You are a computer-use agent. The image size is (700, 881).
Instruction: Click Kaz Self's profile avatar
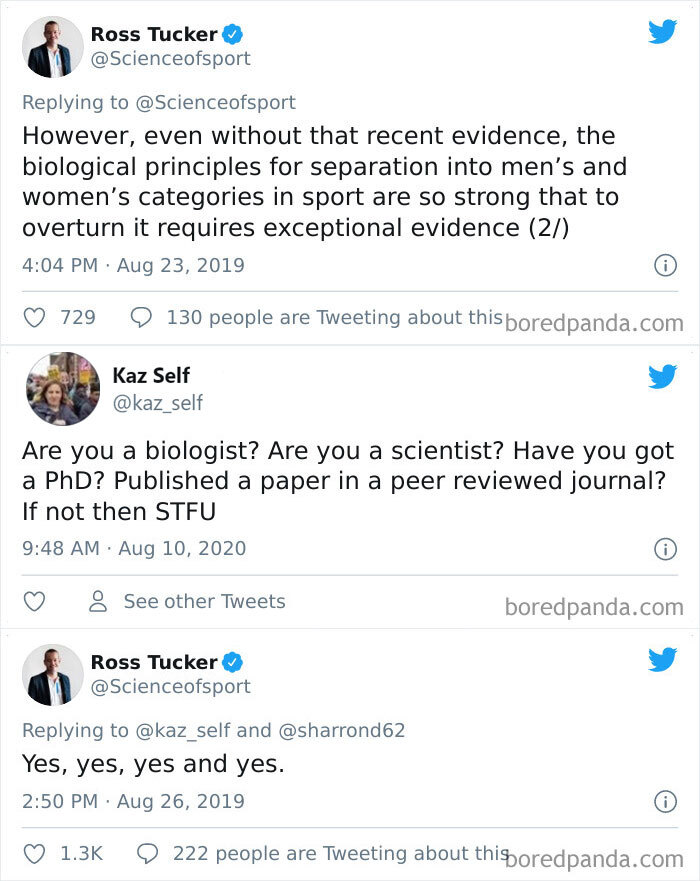pyautogui.click(x=62, y=388)
